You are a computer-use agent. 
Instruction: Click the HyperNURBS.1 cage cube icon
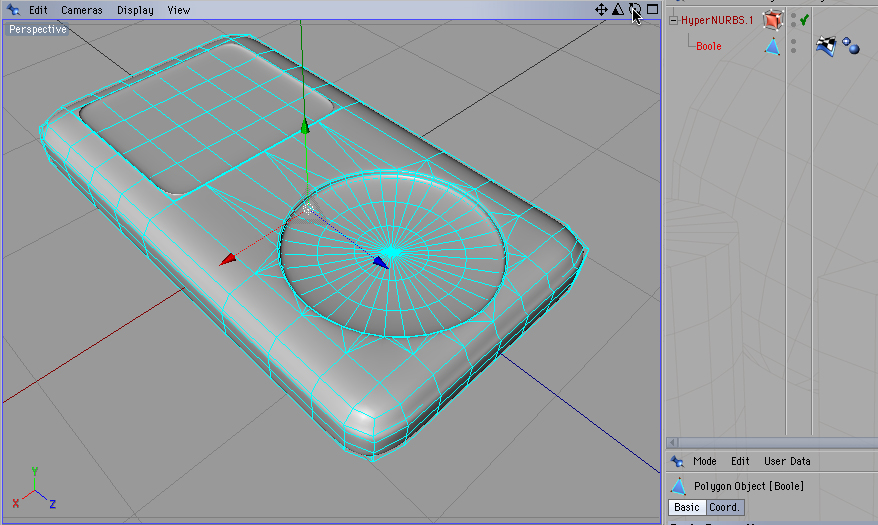[x=773, y=20]
